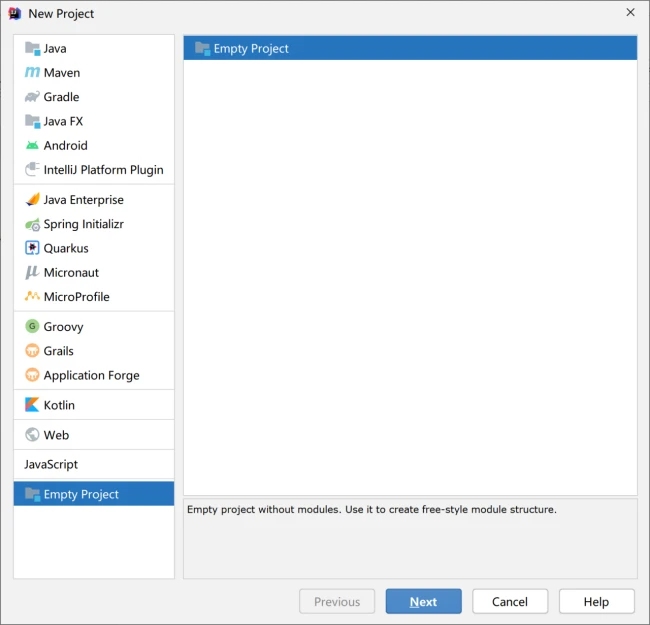
Task: Pick the Grails label
Action: pos(59,351)
